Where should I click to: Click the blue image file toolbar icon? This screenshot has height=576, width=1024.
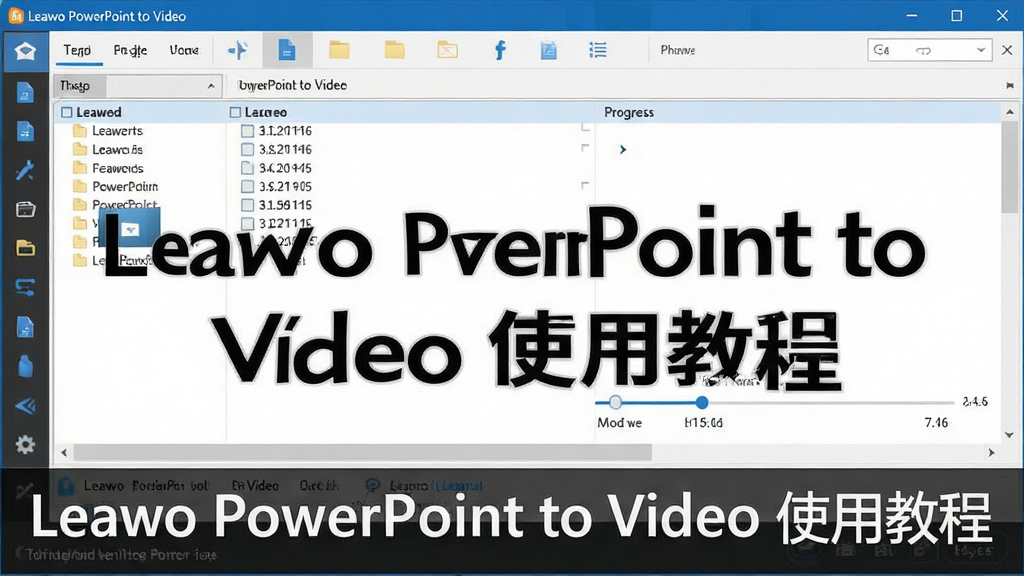coord(549,50)
